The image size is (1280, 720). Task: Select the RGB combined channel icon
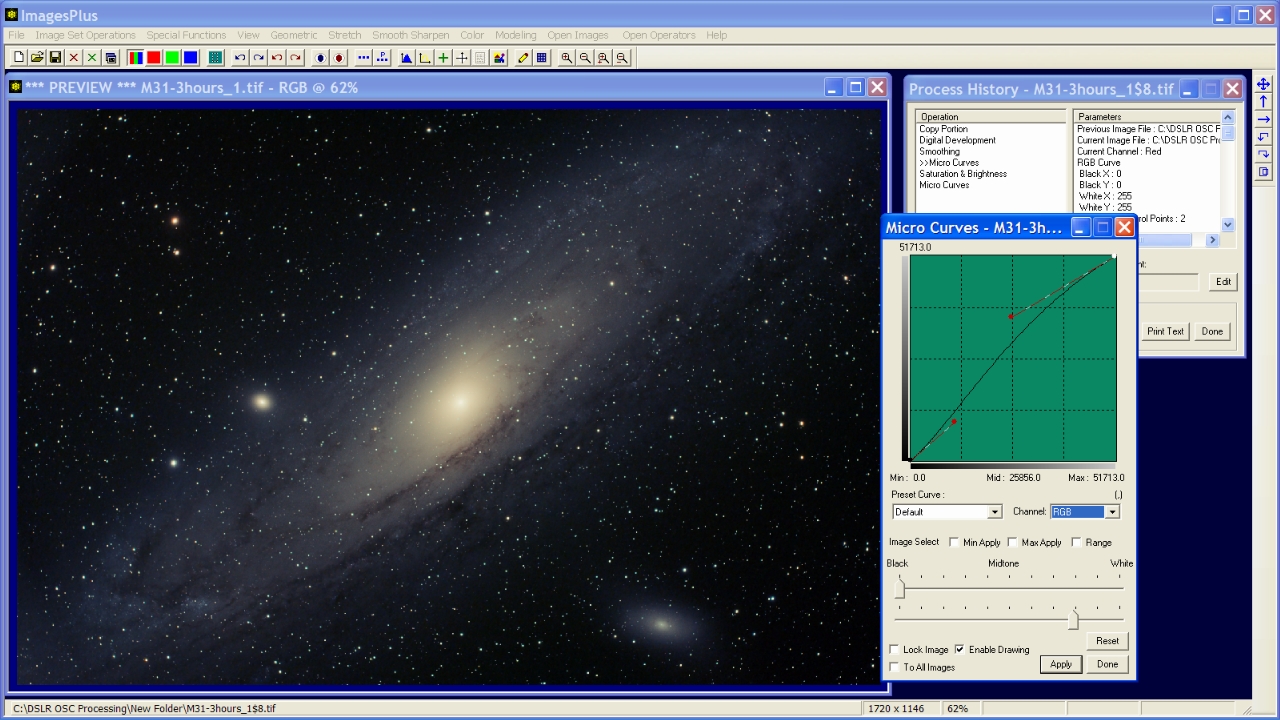[135, 58]
